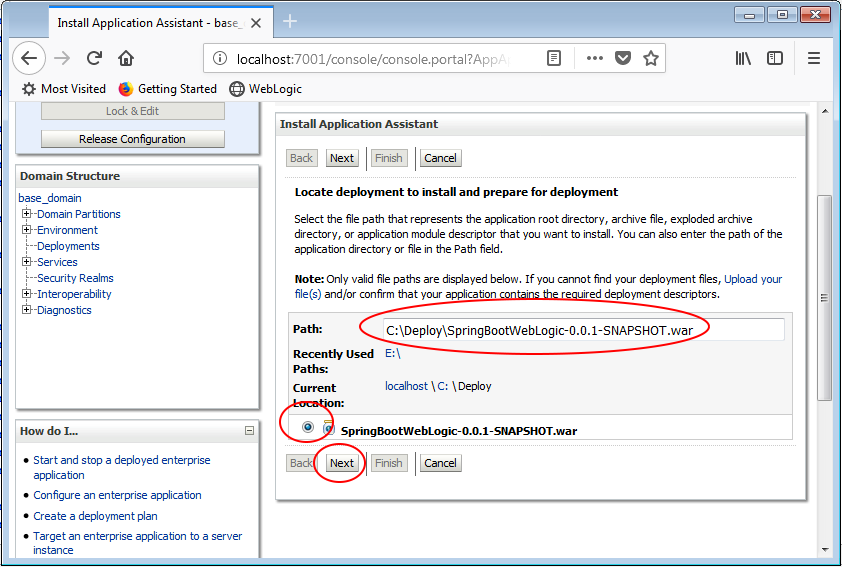
Task: Expand Domain Partitions tree node
Action: (x=26, y=214)
